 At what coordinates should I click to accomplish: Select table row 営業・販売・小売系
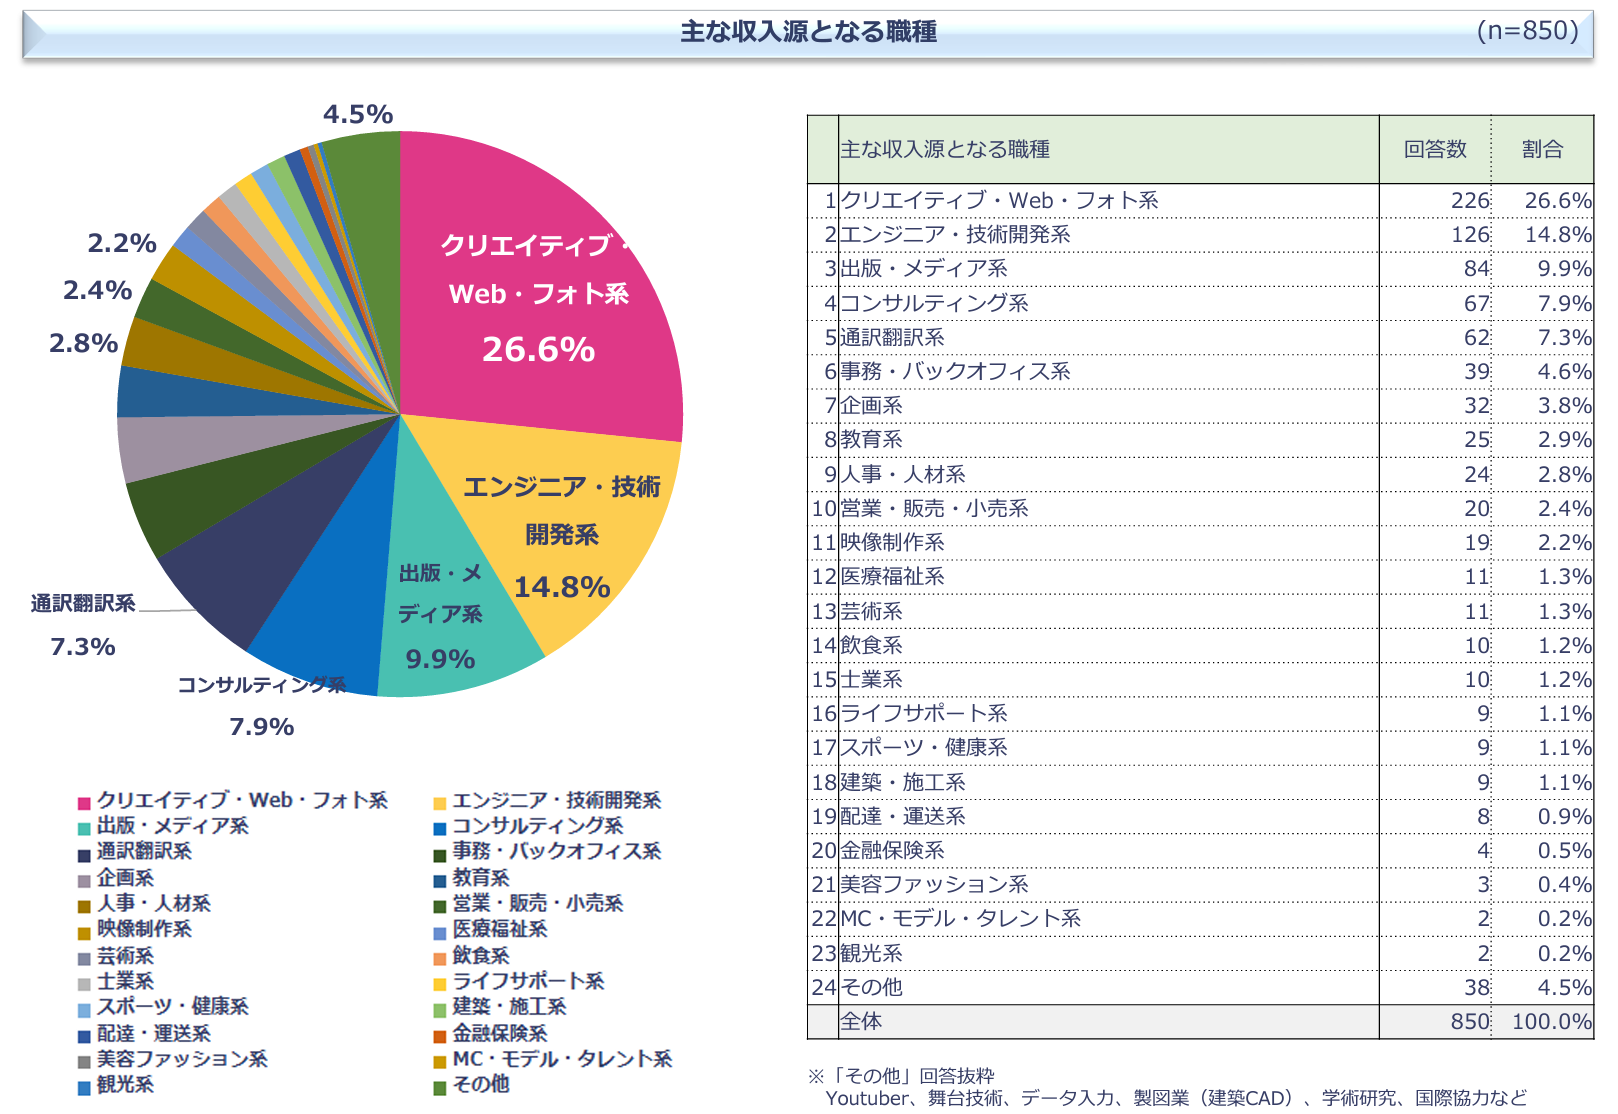[x=1200, y=509]
